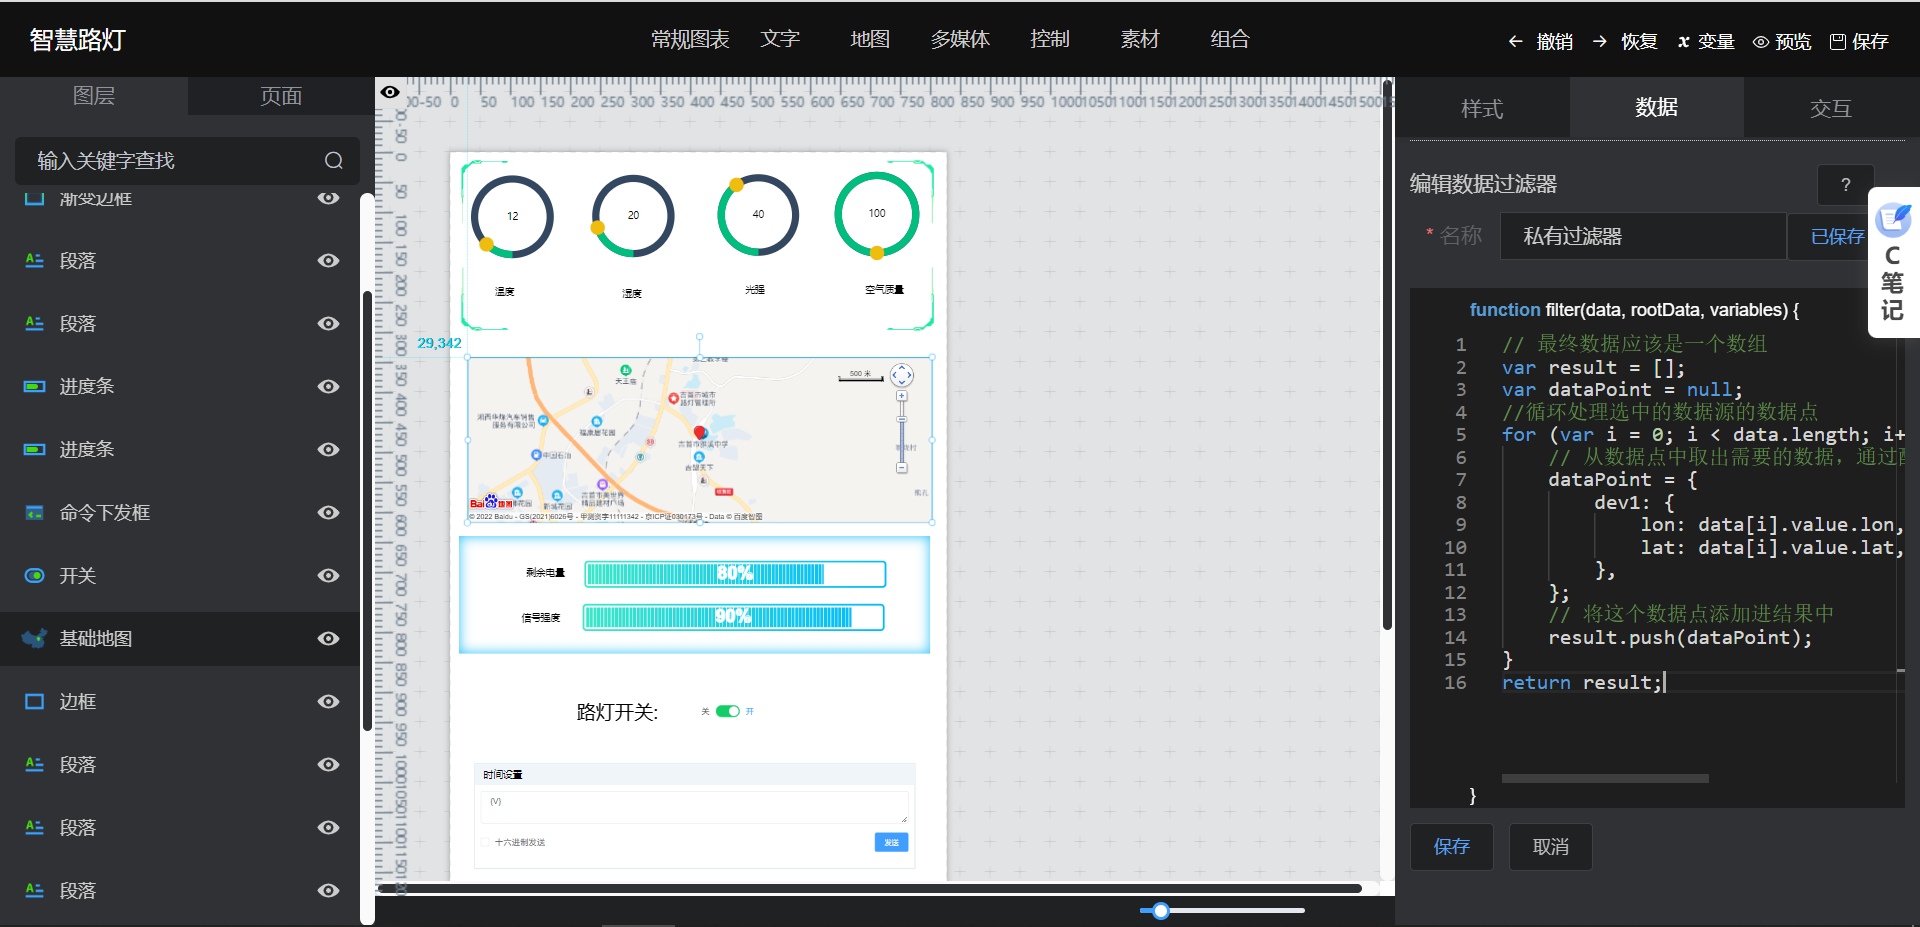The height and width of the screenshot is (927, 1920).
Task: Hide the second 进度条 layer
Action: [328, 449]
